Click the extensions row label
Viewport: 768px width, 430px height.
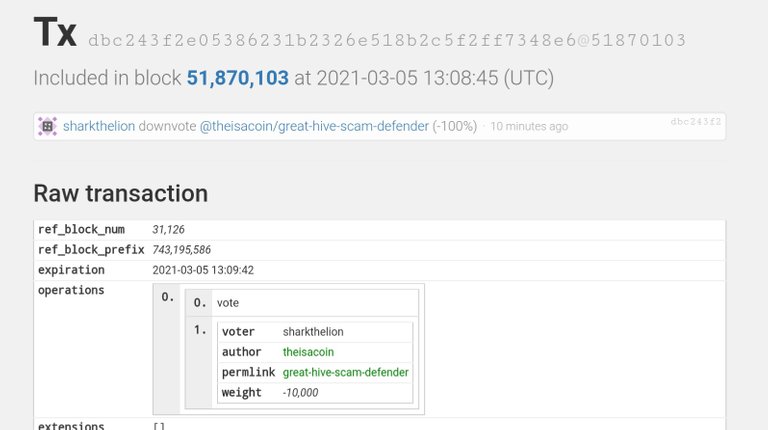pyautogui.click(x=71, y=425)
